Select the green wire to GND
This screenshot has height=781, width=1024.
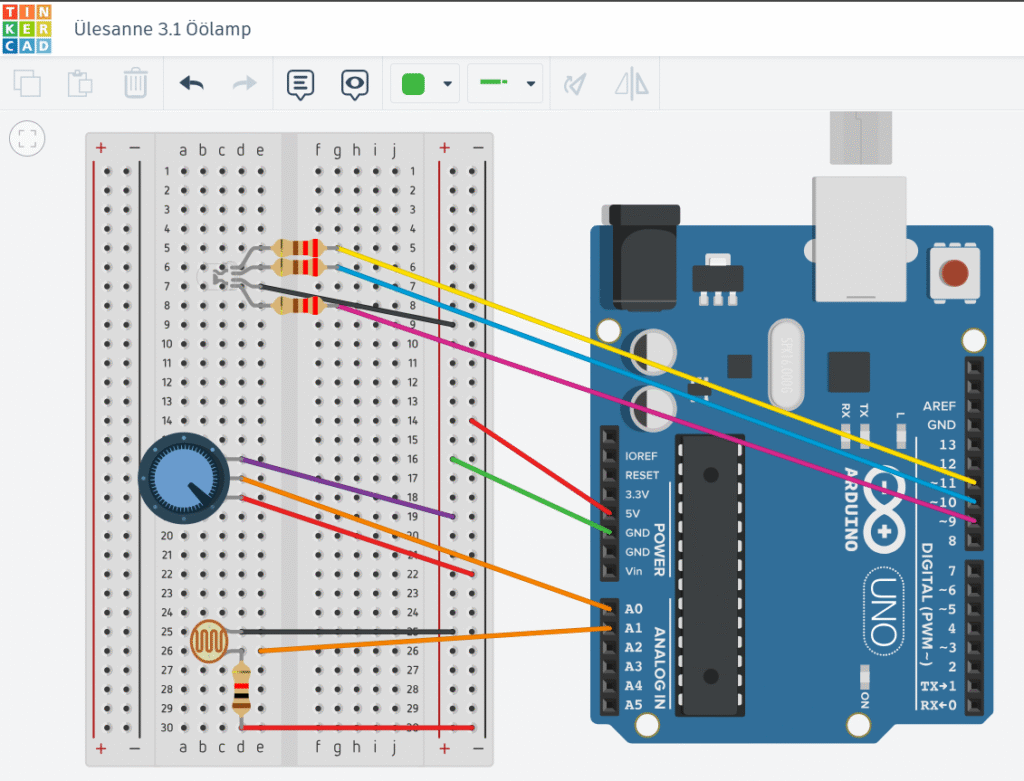tap(532, 496)
